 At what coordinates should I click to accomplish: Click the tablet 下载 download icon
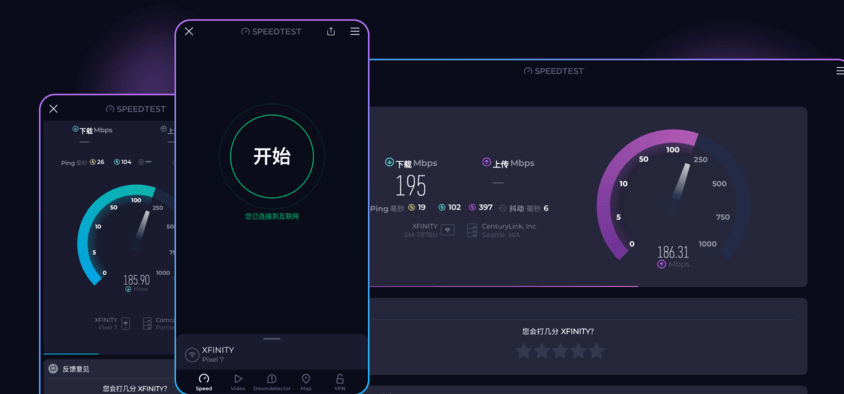pyautogui.click(x=389, y=162)
